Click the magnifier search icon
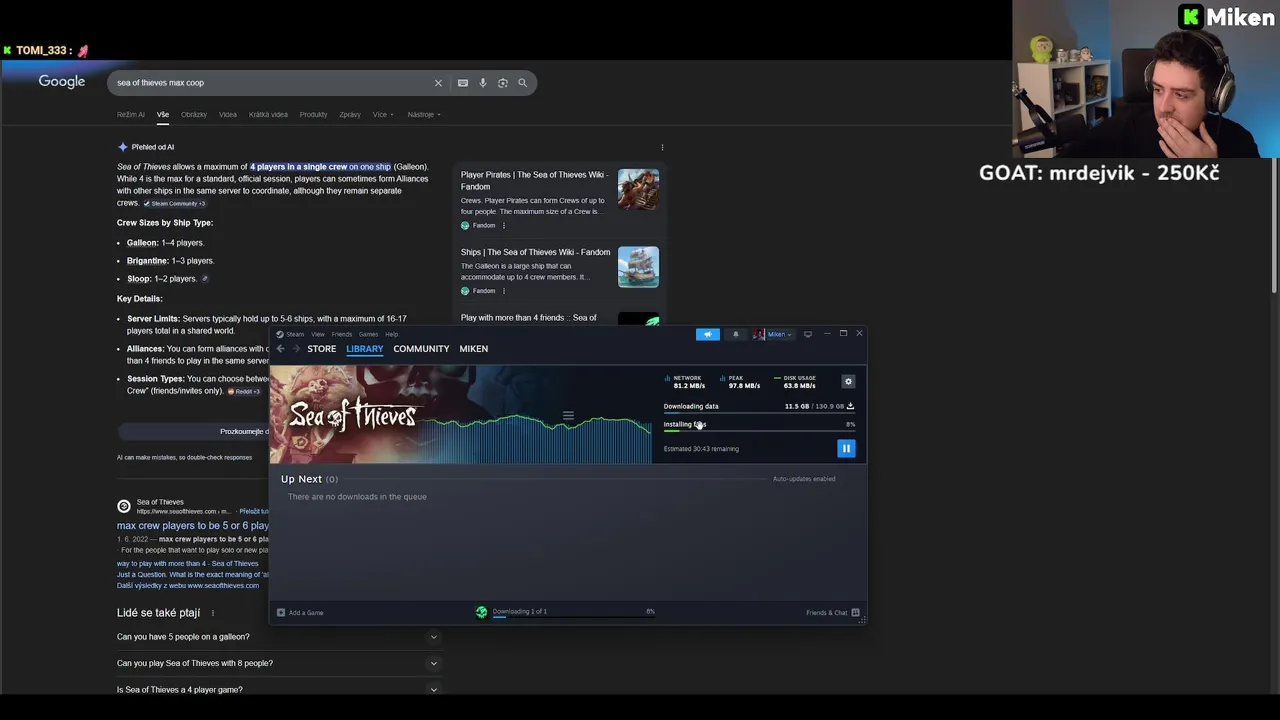Screen dimensions: 1280x720 (x=522, y=83)
